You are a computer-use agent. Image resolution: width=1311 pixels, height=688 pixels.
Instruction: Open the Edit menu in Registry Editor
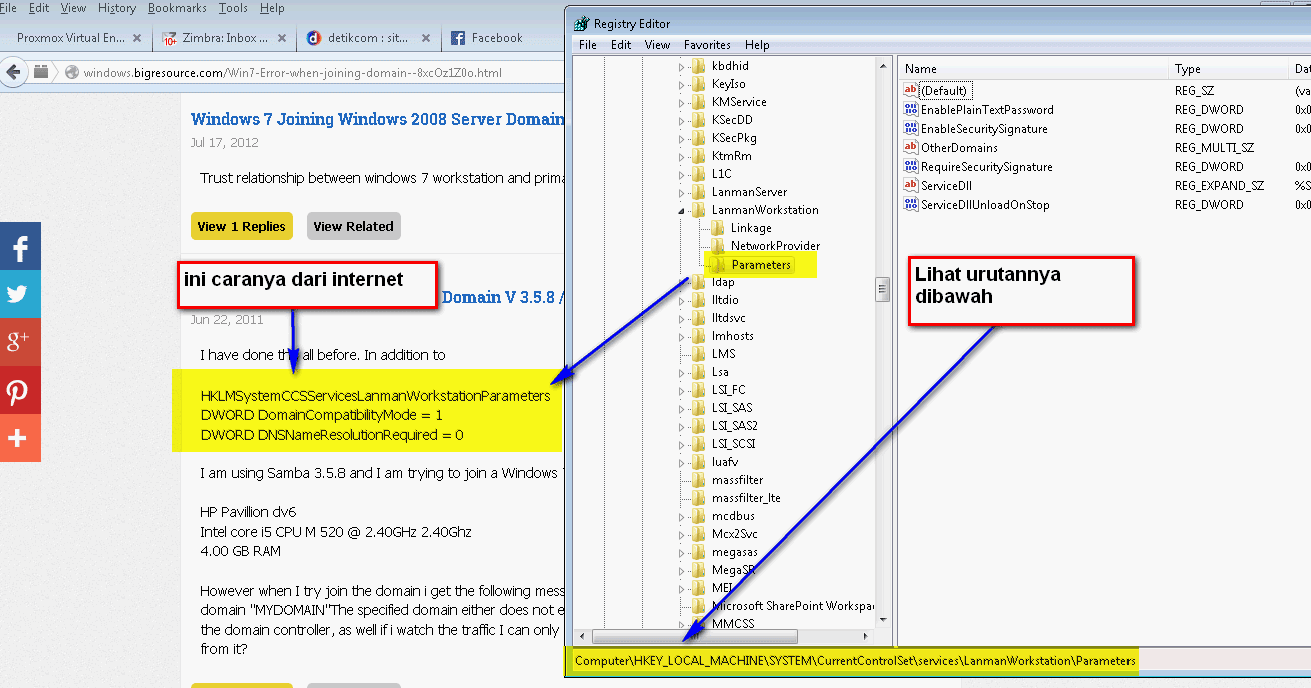tap(621, 45)
